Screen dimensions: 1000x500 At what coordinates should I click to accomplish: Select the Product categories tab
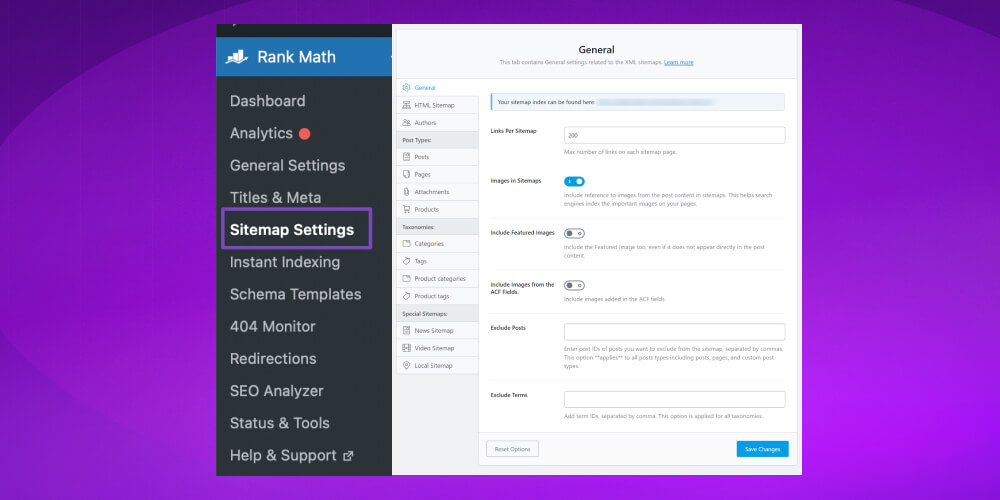437,279
